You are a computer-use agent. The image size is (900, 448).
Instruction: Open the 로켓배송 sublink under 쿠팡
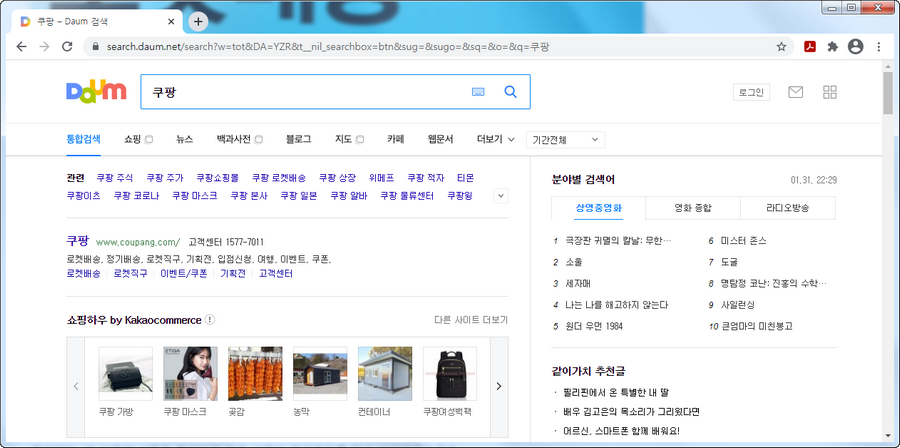[x=83, y=274]
